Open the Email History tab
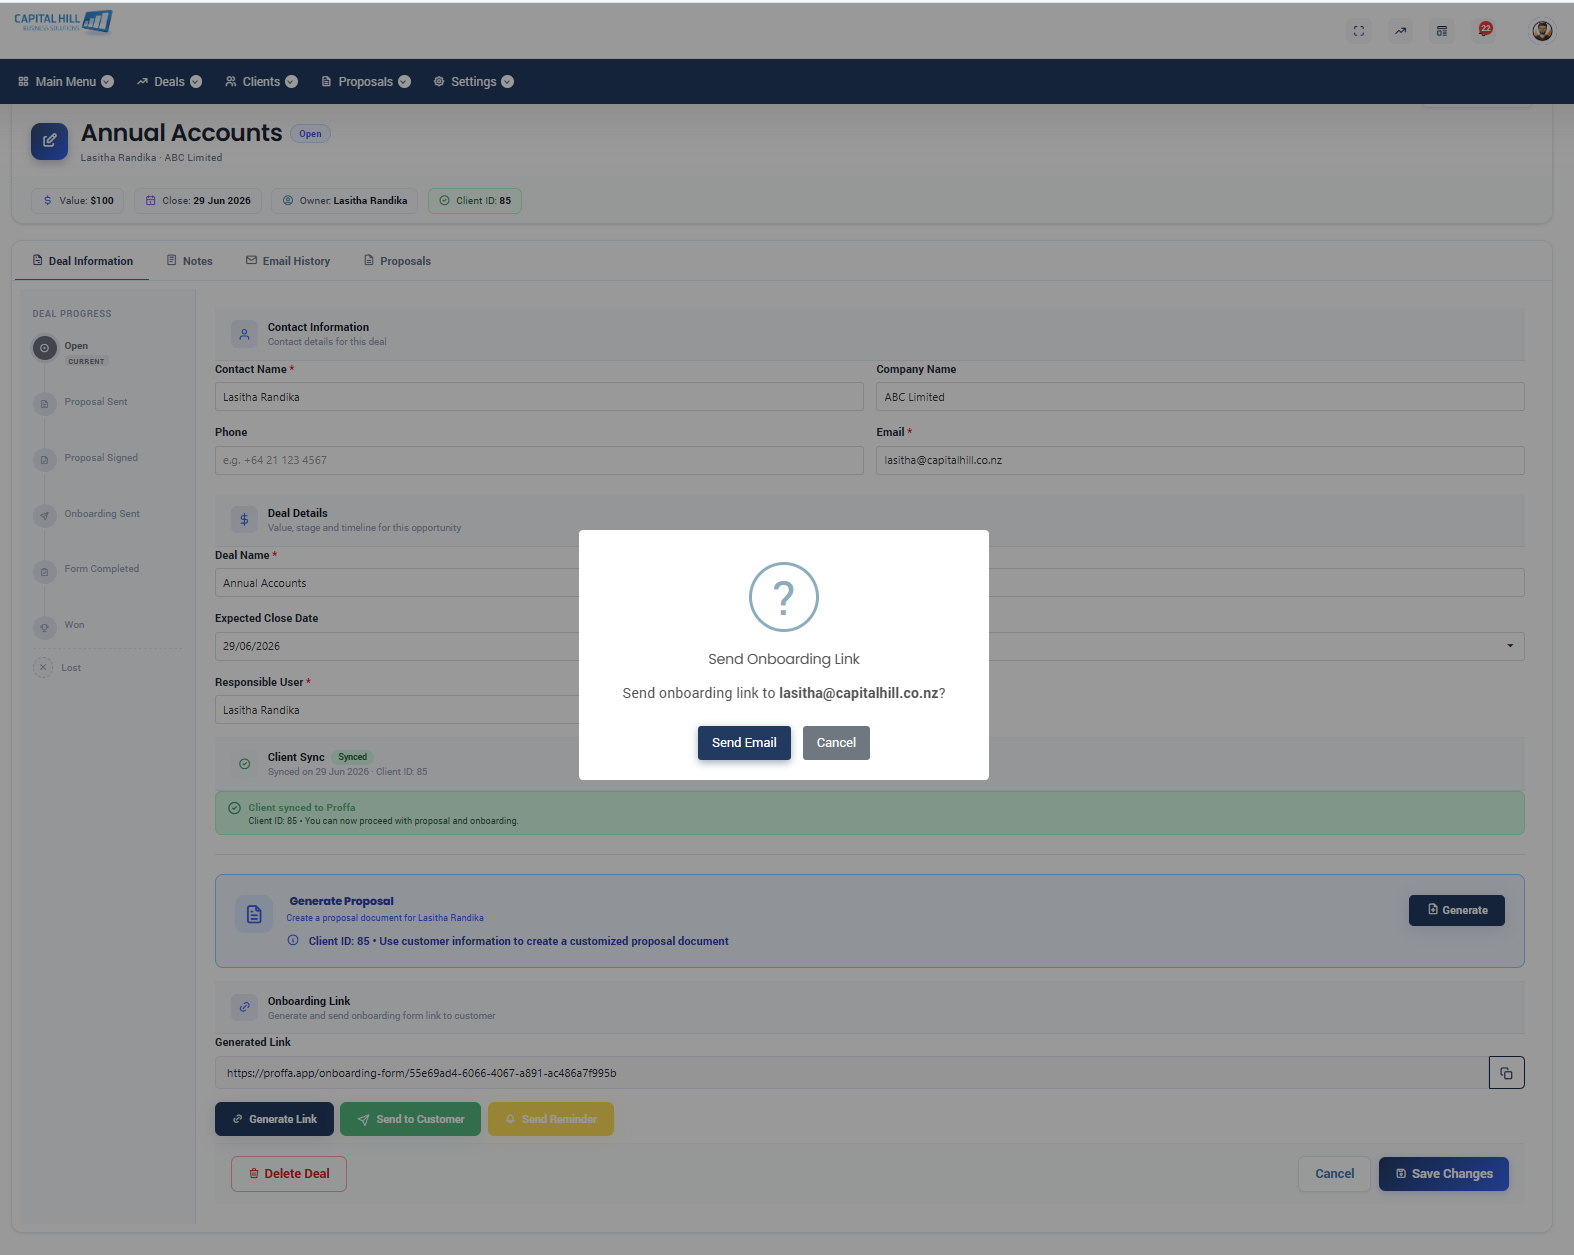 tap(288, 261)
